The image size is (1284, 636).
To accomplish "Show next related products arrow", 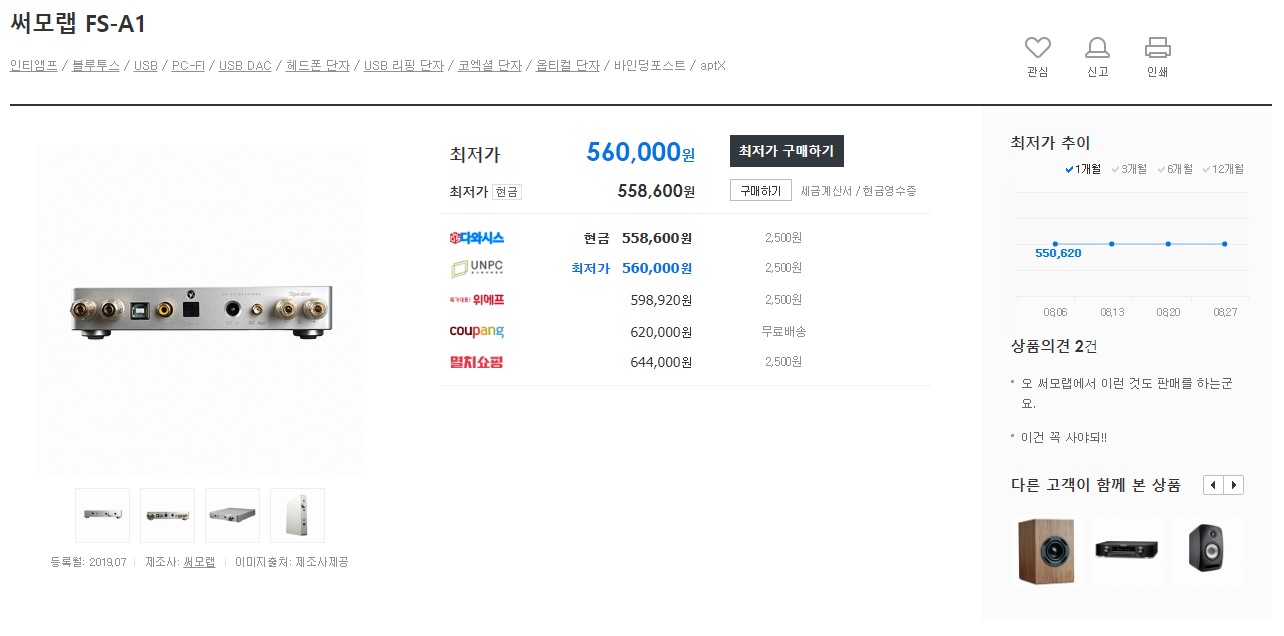I will (1234, 485).
